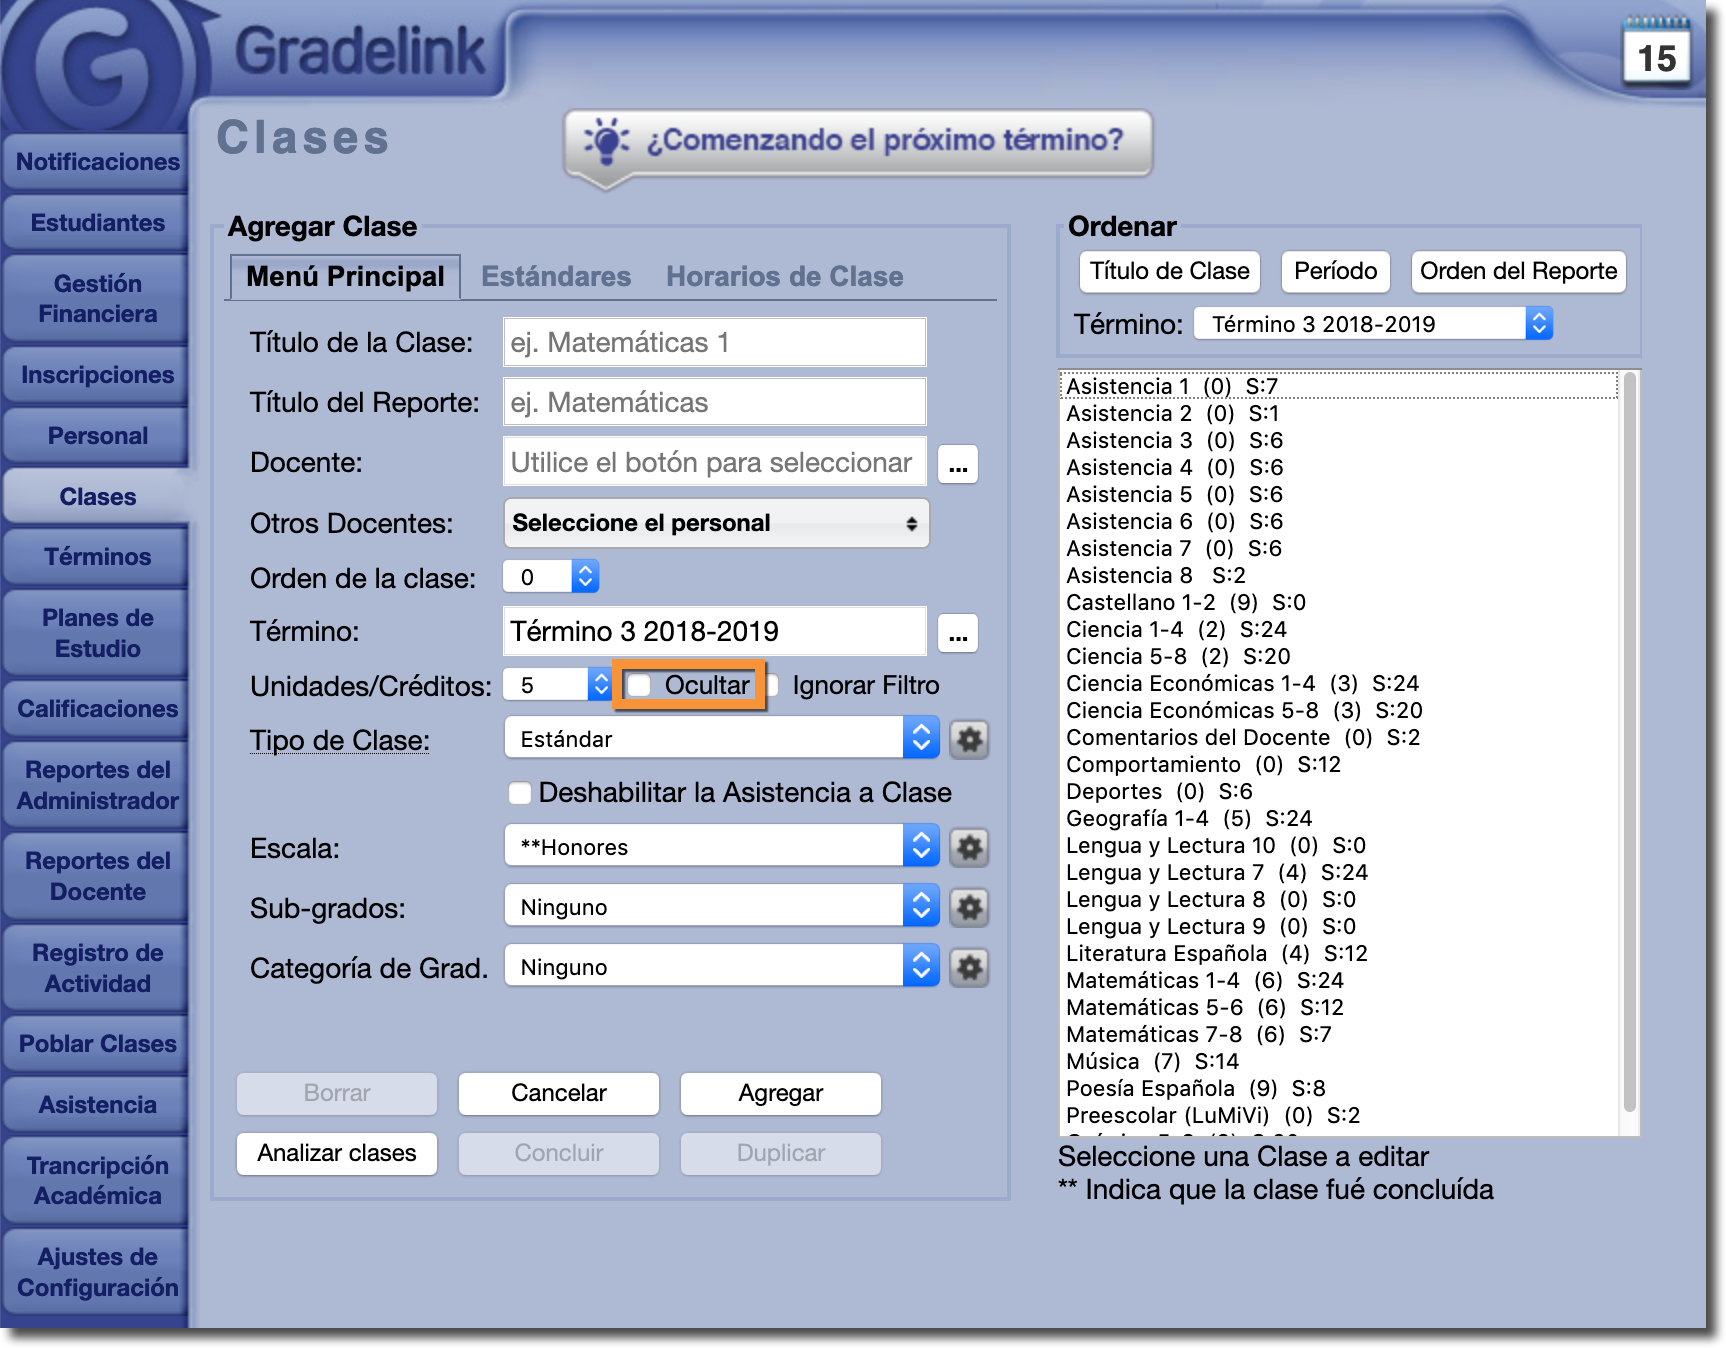Click the lightbulb next-term hint banner
1726x1348 pixels.
(858, 142)
